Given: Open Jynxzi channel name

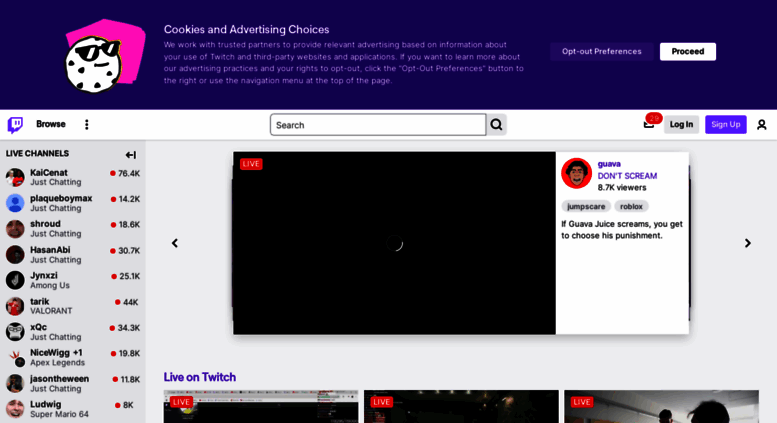Looking at the screenshot, I should click(x=44, y=275).
